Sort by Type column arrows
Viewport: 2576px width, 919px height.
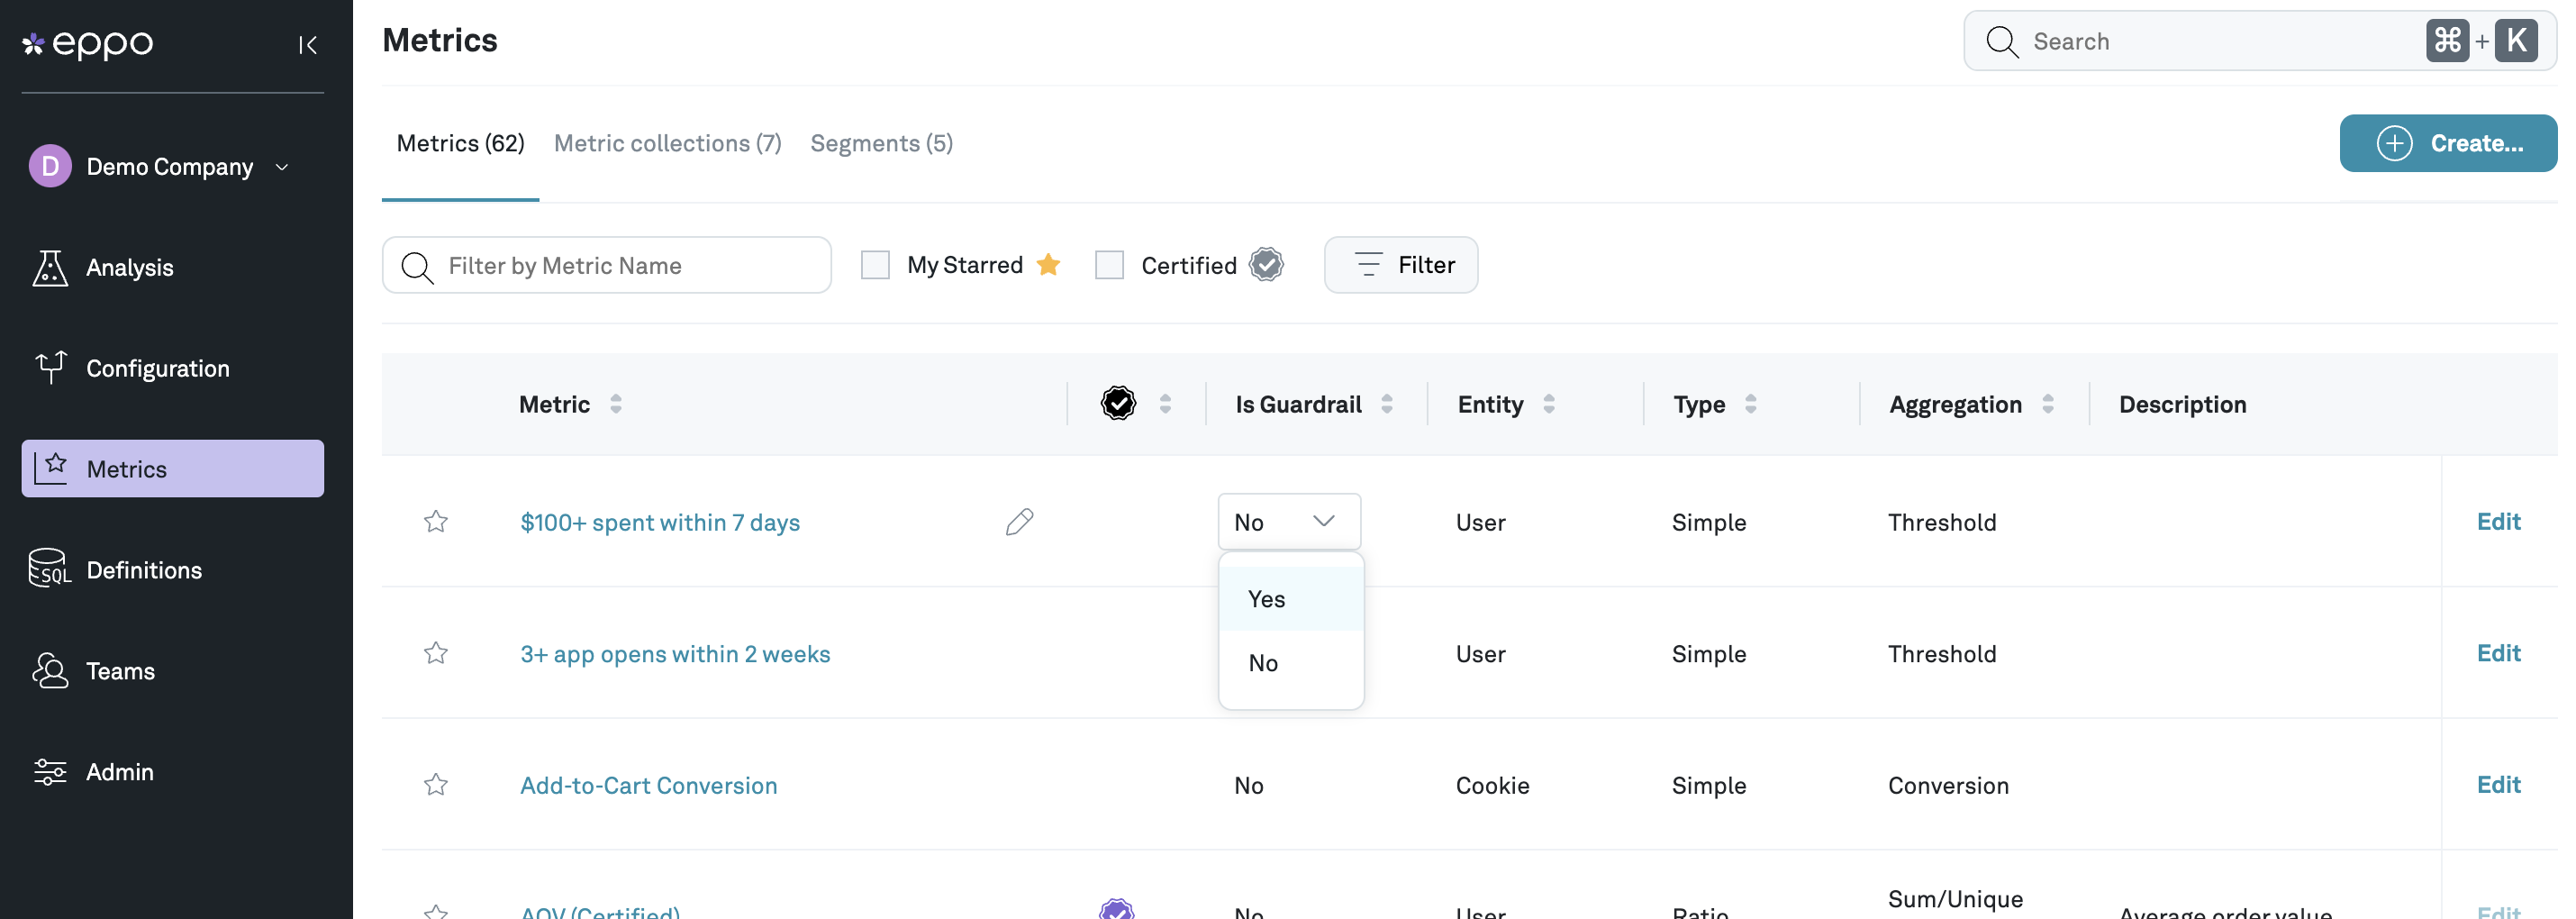point(1750,404)
